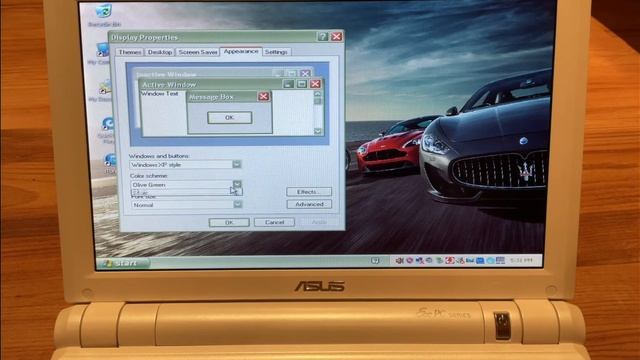Open the Start menu
The image size is (640, 360).
[123, 263]
